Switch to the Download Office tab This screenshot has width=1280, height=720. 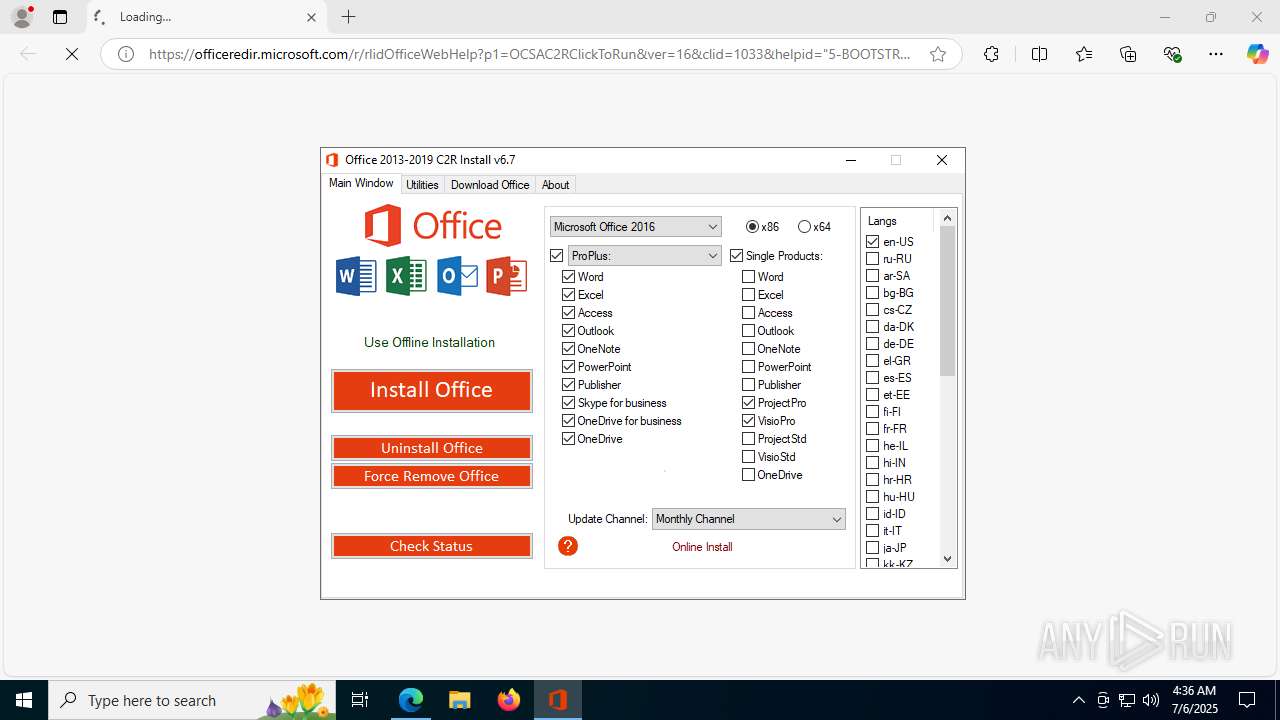[490, 185]
